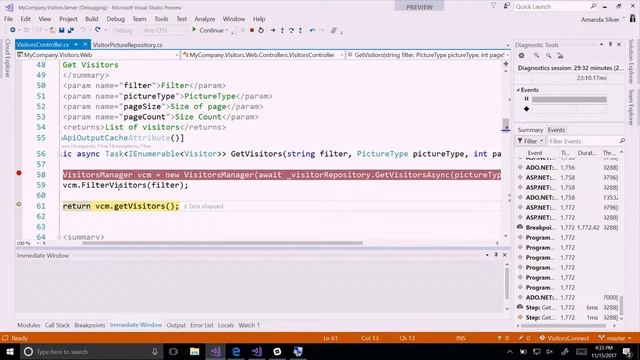
Task: Open the Cloud Explorer side tab
Action: point(7,58)
